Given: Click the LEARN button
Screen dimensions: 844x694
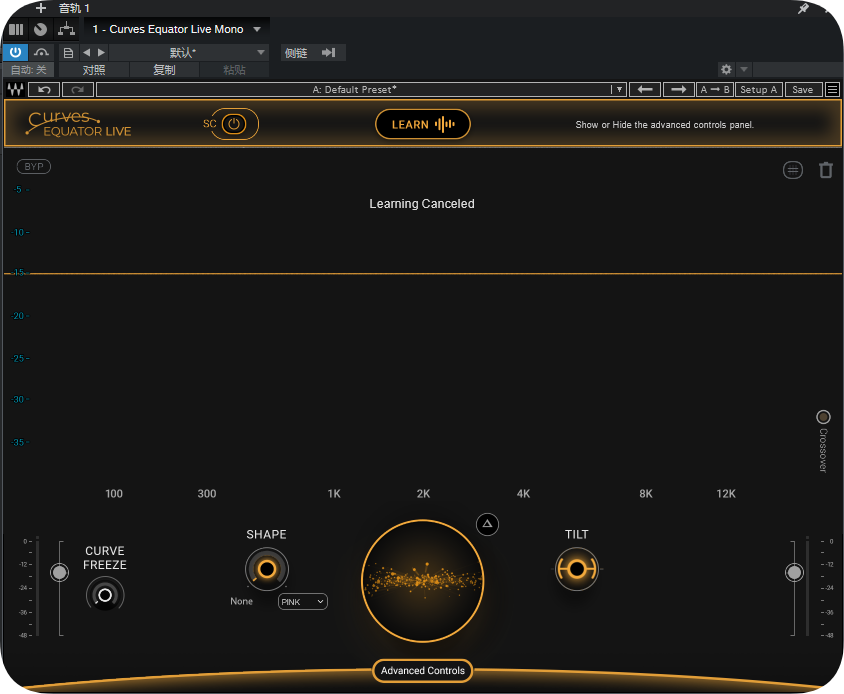Looking at the screenshot, I should [423, 124].
